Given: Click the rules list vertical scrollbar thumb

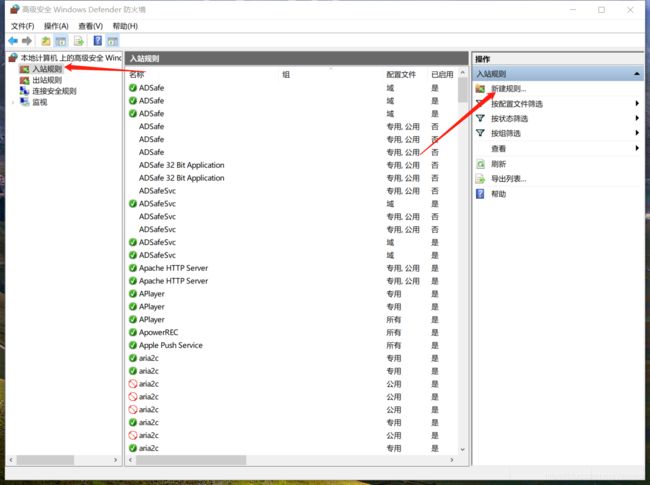Looking at the screenshot, I should (462, 90).
